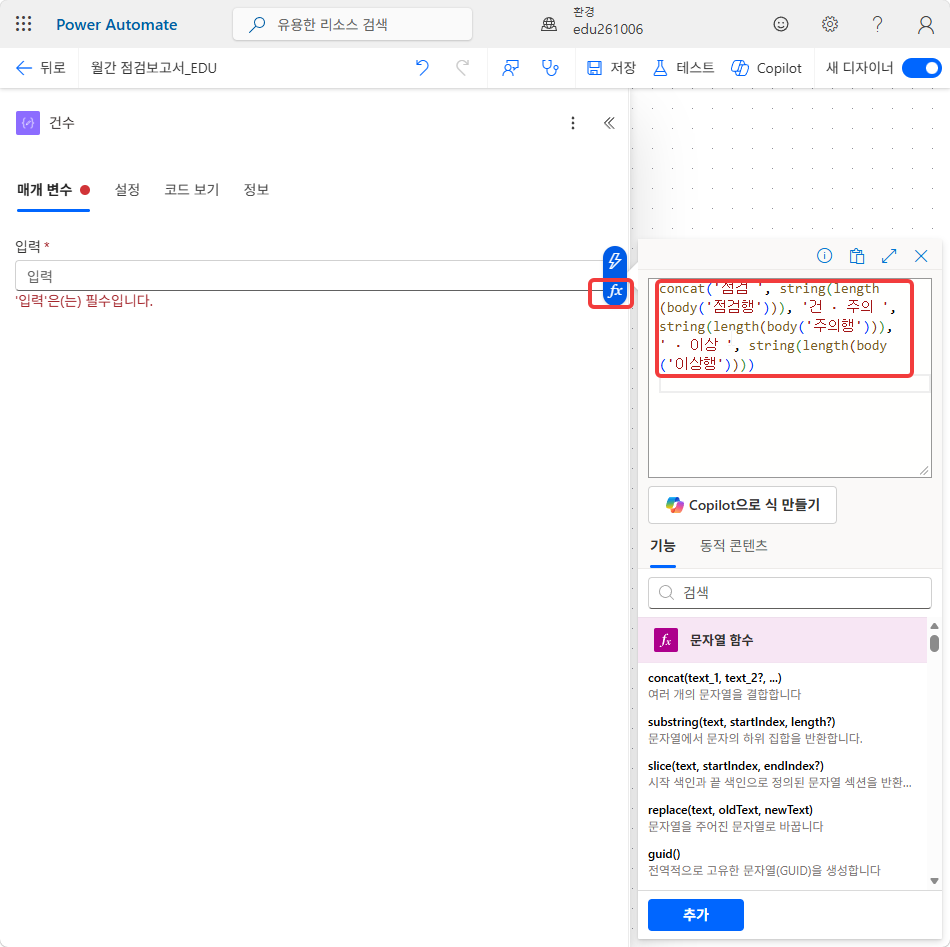950x947 pixels.
Task: Click Copilot으로 식 만들기 button
Action: 742,505
